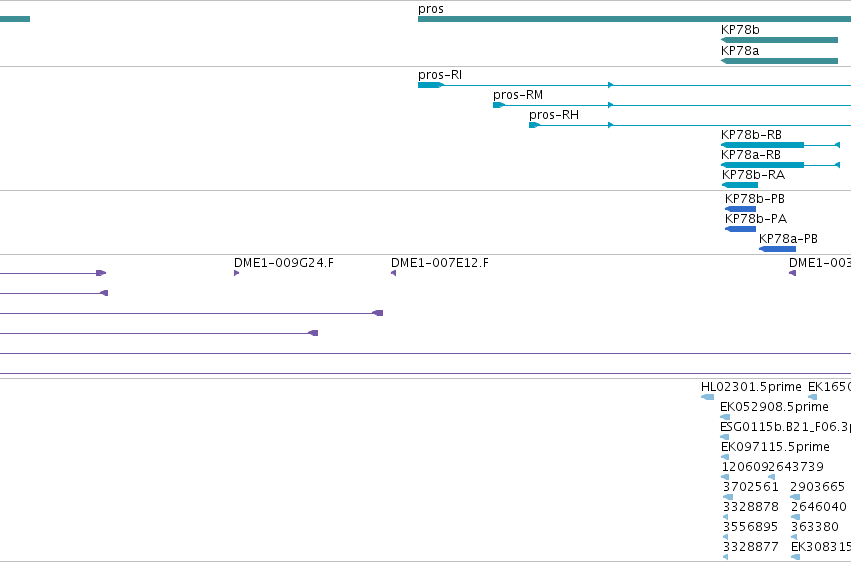
Task: Click the KP78a gene feature bar
Action: click(x=779, y=61)
